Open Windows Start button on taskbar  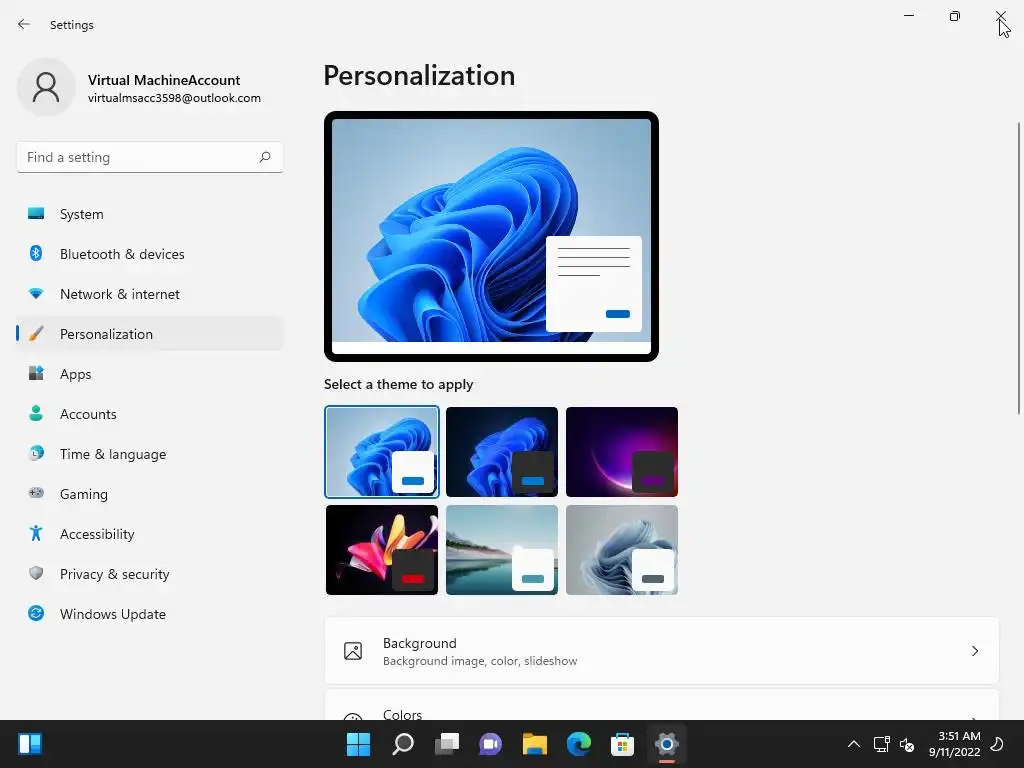pyautogui.click(x=358, y=744)
